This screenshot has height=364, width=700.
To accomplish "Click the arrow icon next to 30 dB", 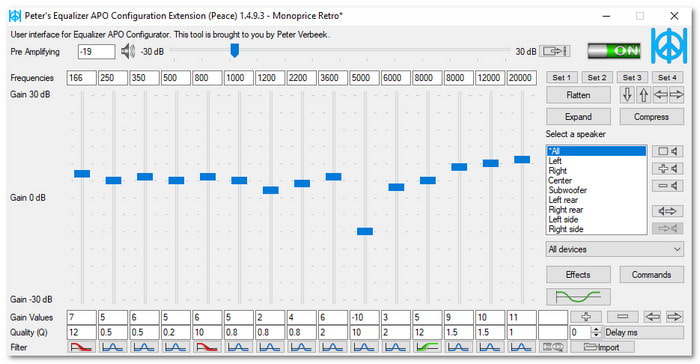I will 554,51.
